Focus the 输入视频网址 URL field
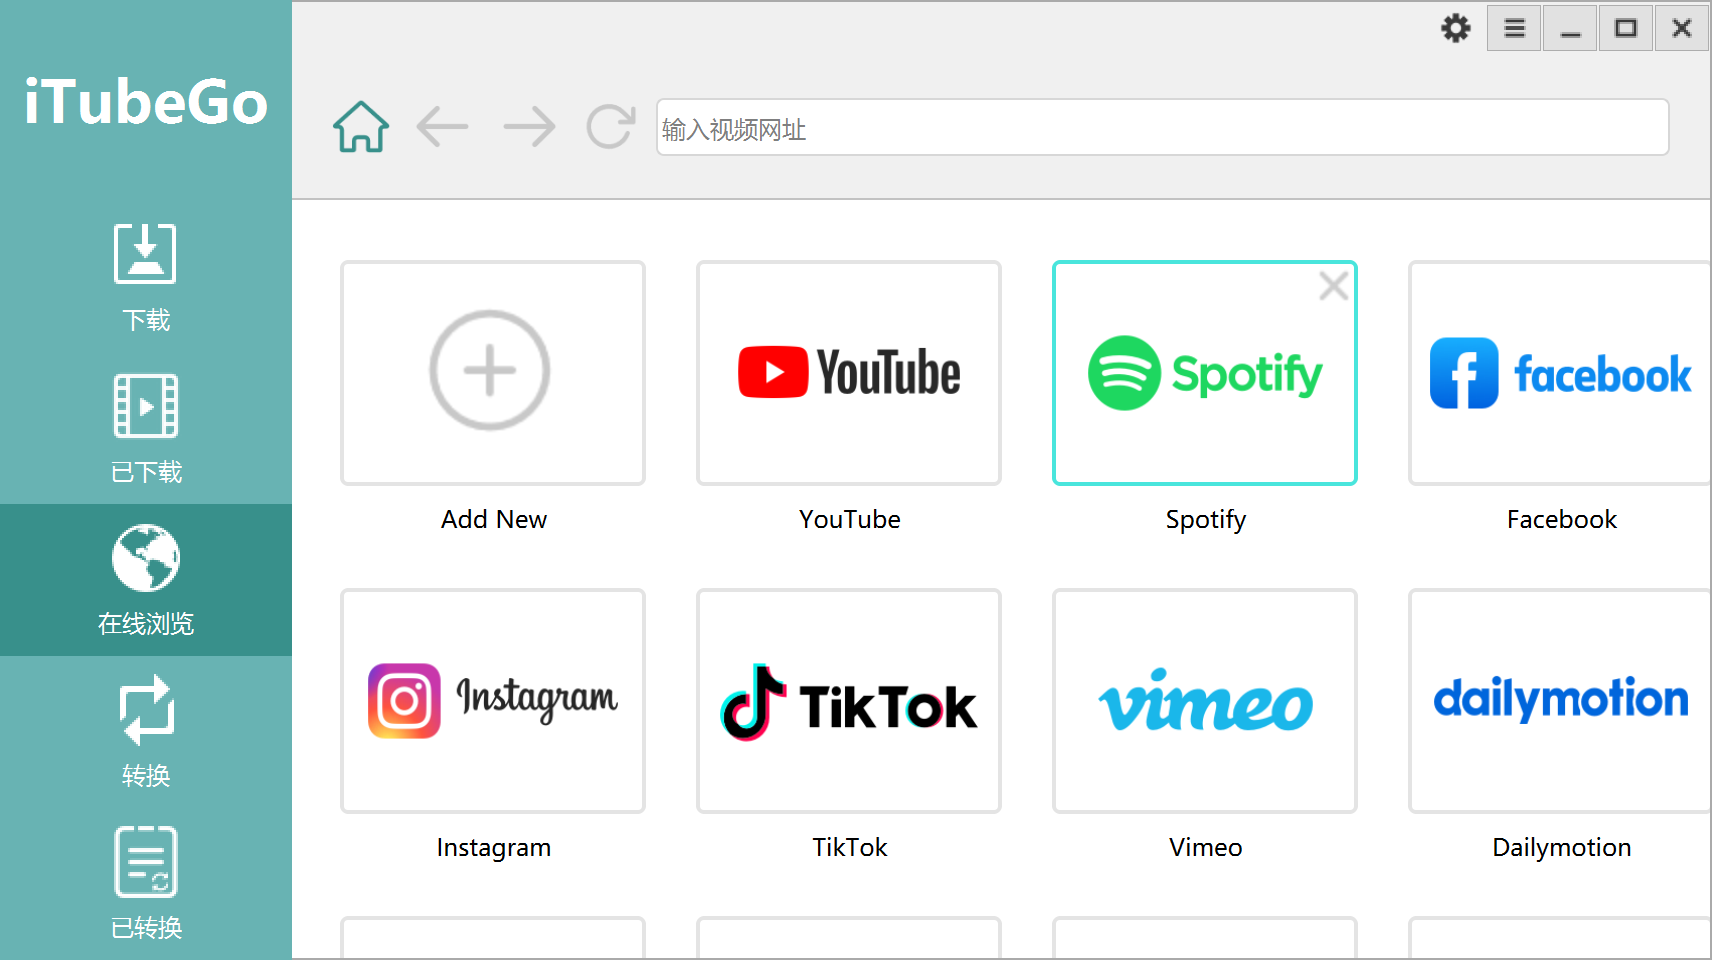 1162,127
